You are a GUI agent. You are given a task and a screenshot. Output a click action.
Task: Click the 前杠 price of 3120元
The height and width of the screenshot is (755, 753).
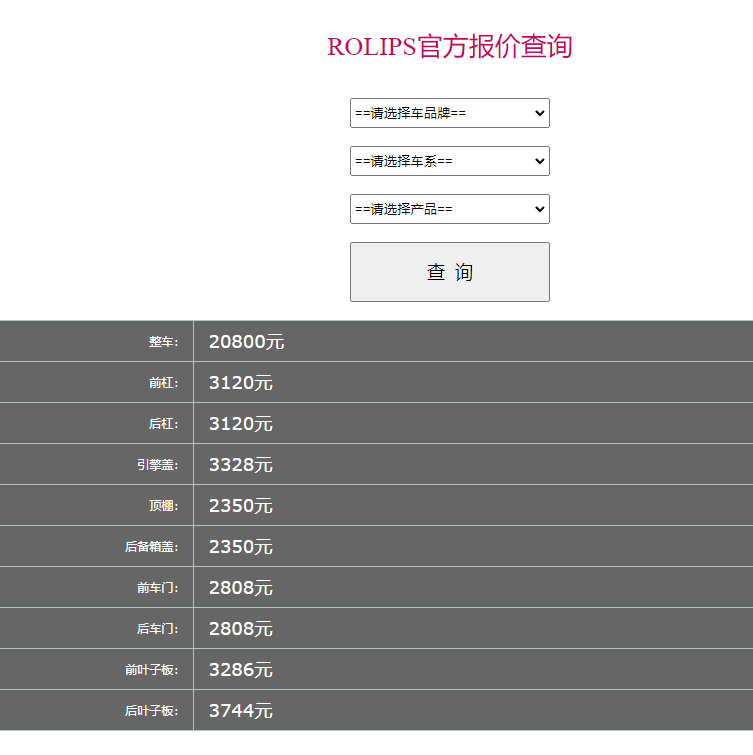[240, 383]
